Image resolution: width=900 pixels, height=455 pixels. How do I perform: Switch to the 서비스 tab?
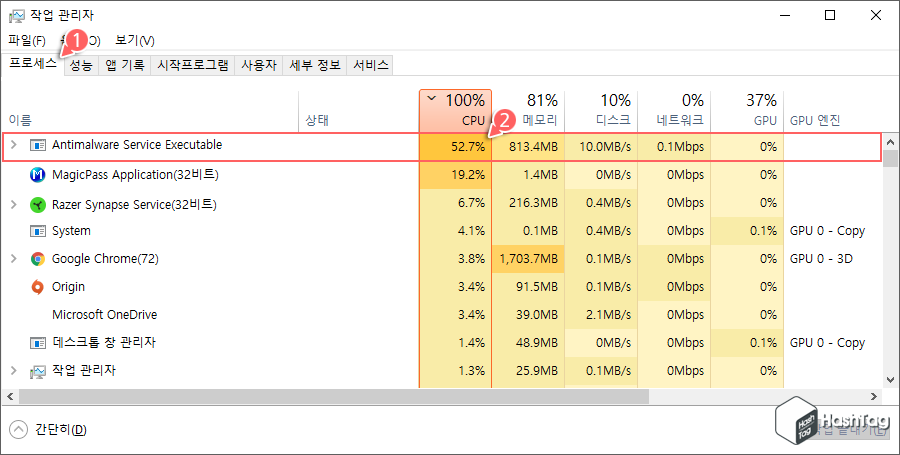pyautogui.click(x=370, y=65)
